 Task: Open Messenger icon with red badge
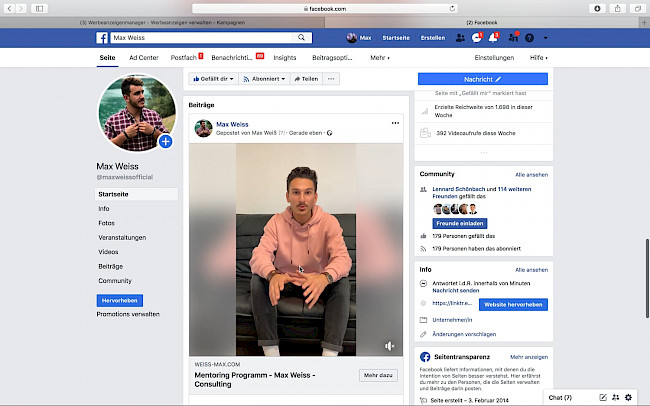477,38
